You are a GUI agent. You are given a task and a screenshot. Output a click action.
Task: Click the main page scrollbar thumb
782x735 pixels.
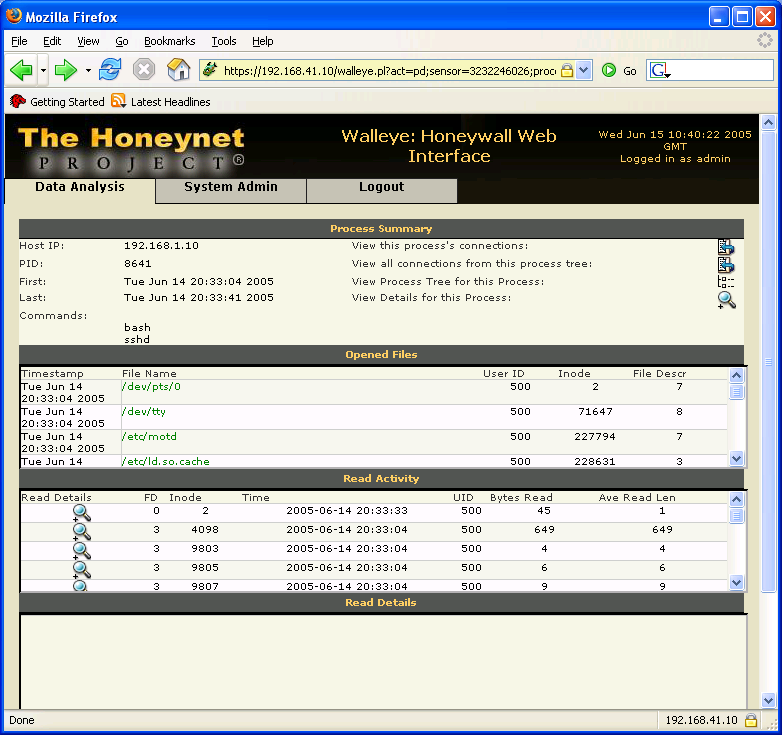pyautogui.click(x=768, y=362)
